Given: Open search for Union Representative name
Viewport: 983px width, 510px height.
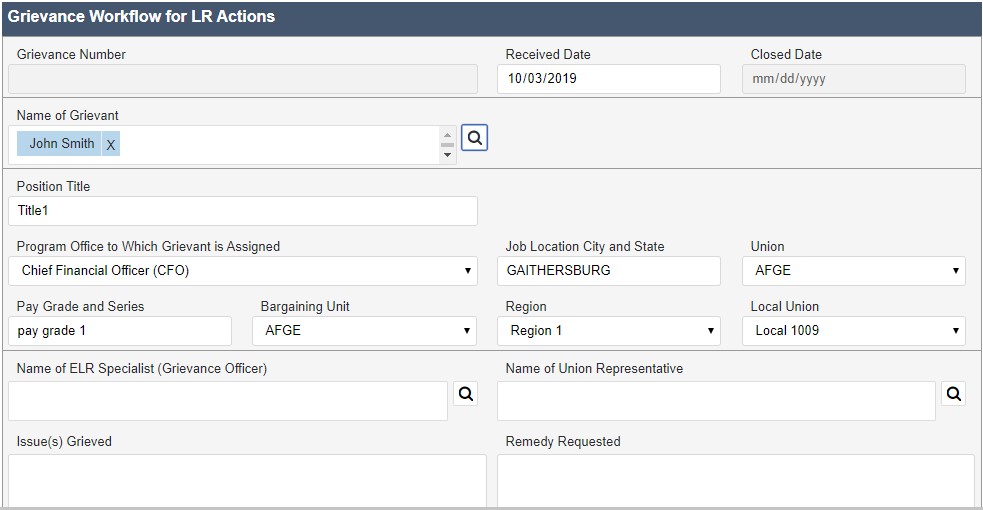Looking at the screenshot, I should [954, 393].
